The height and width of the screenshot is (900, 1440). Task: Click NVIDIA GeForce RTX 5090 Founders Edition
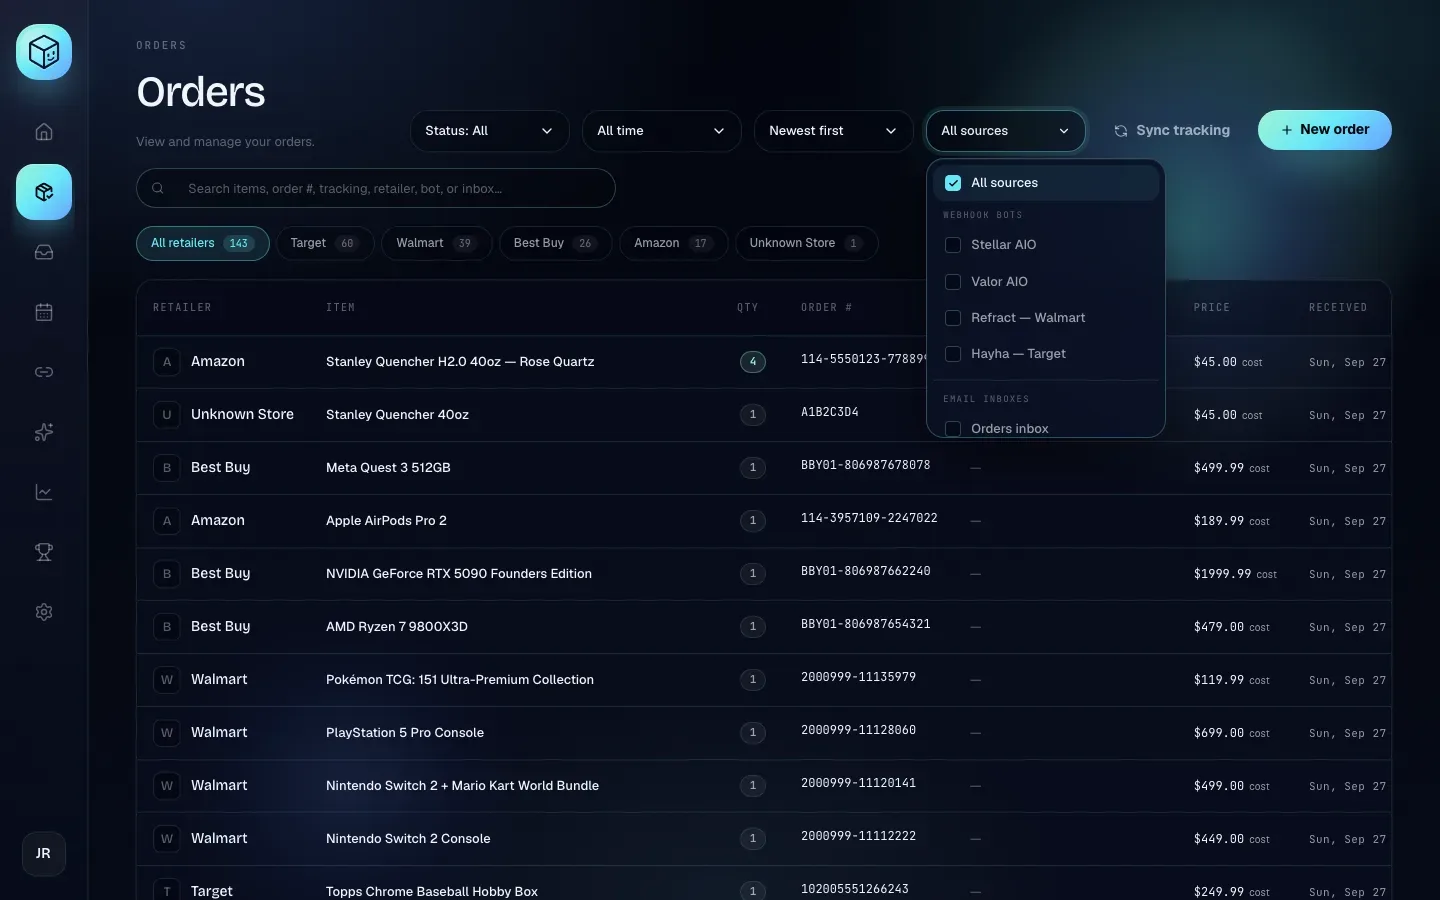point(459,574)
